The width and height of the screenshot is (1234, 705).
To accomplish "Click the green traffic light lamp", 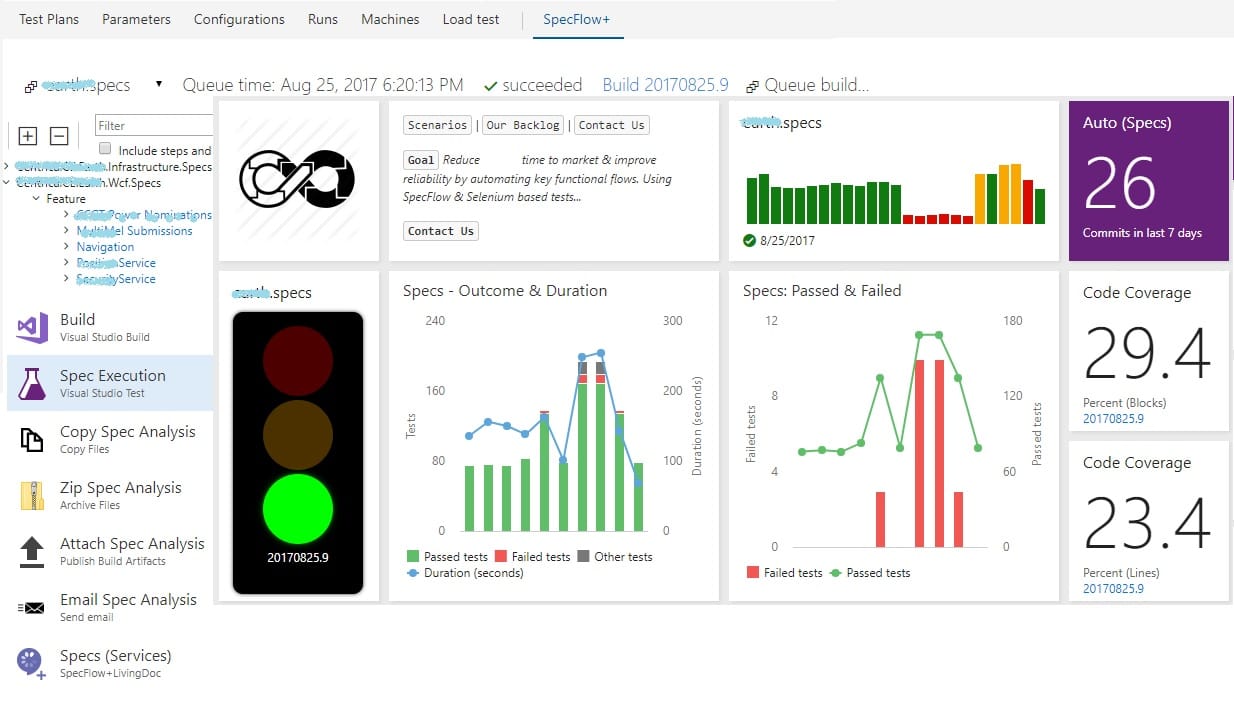I will click(298, 508).
